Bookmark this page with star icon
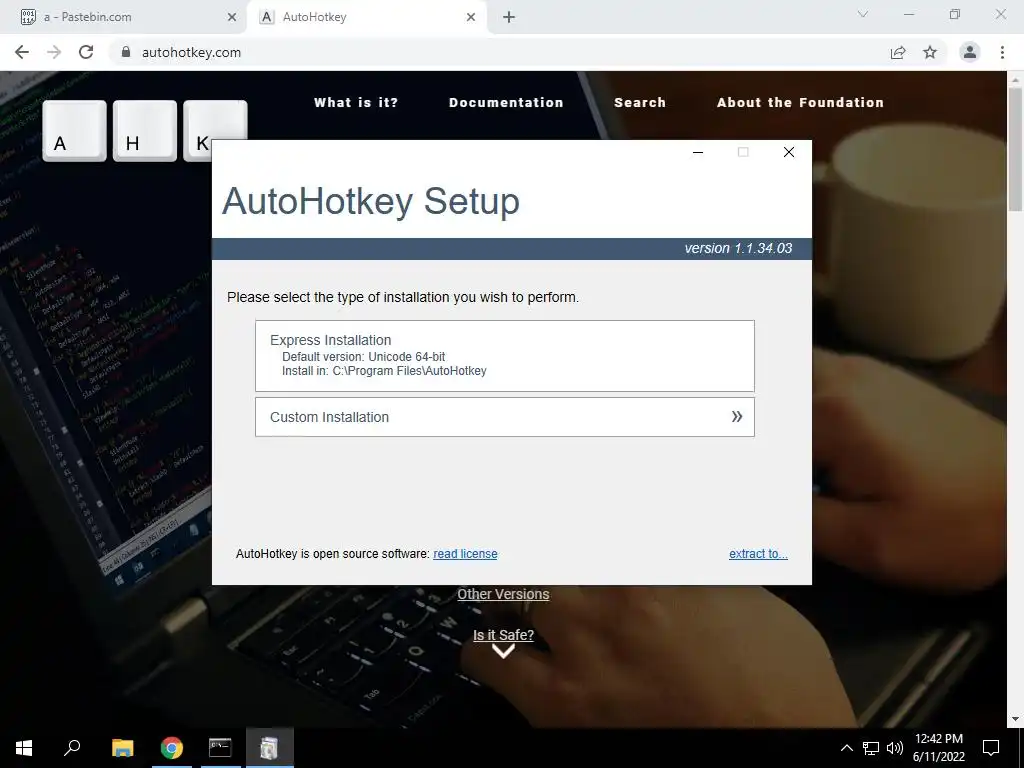The width and height of the screenshot is (1024, 768). [930, 52]
